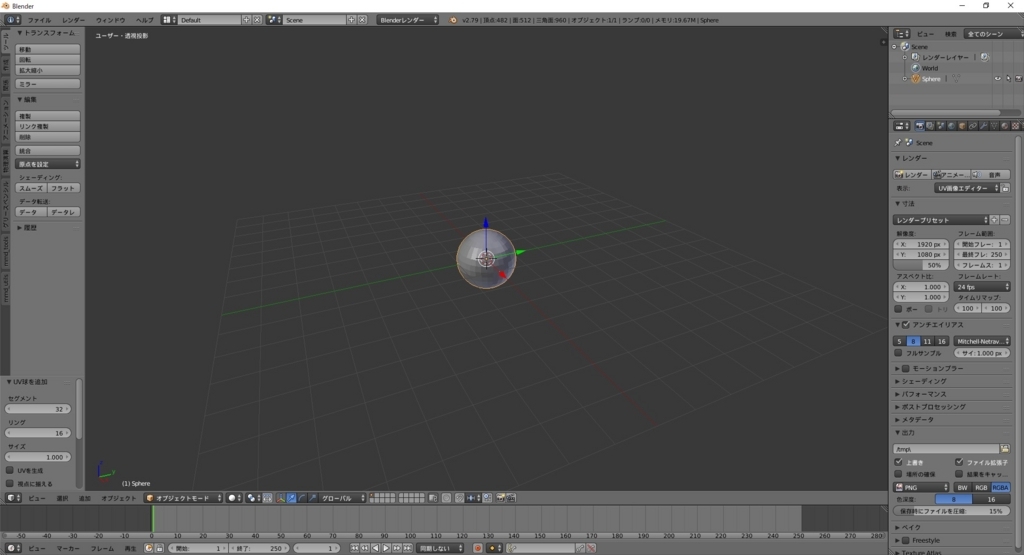1024x555 pixels.
Task: Enable the Freestyle checkbox
Action: tap(906, 540)
